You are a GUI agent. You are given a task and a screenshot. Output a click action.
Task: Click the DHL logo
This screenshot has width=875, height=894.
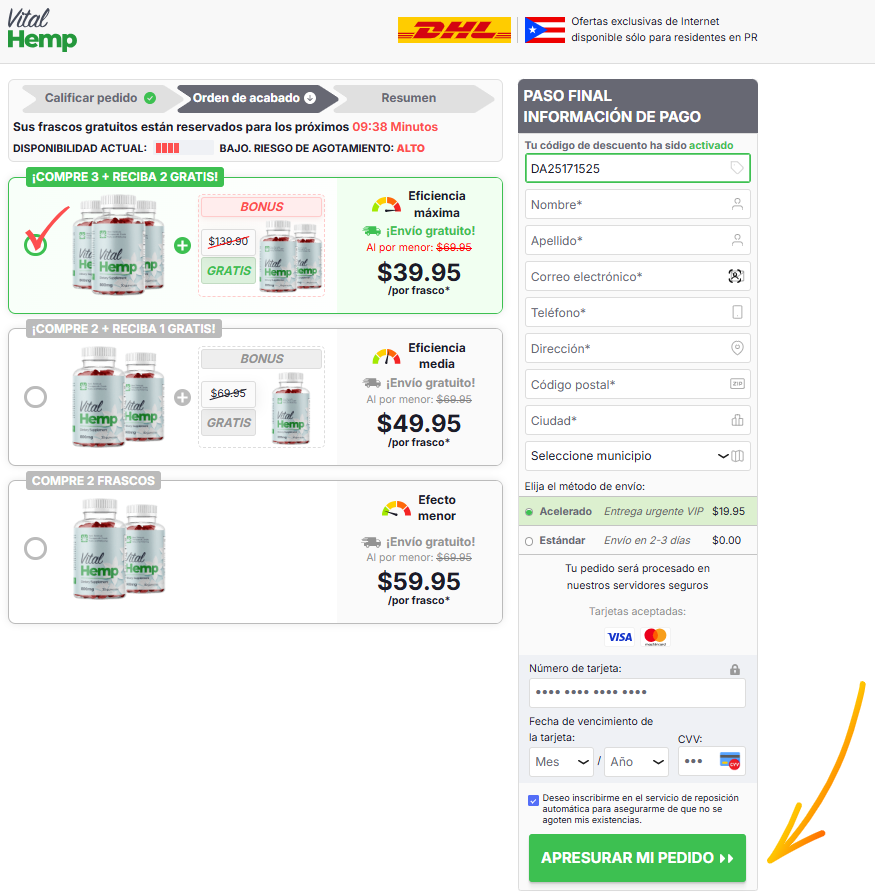[x=454, y=30]
